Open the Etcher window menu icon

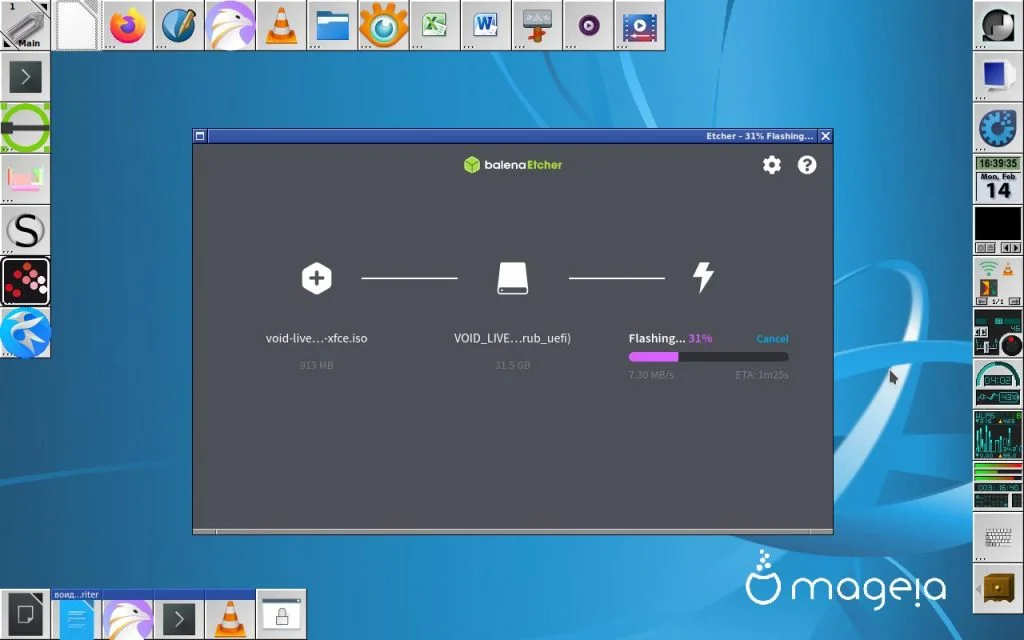202,136
